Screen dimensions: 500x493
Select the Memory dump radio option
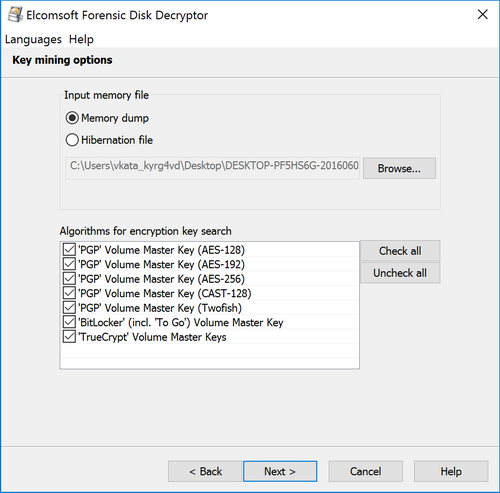click(72, 118)
